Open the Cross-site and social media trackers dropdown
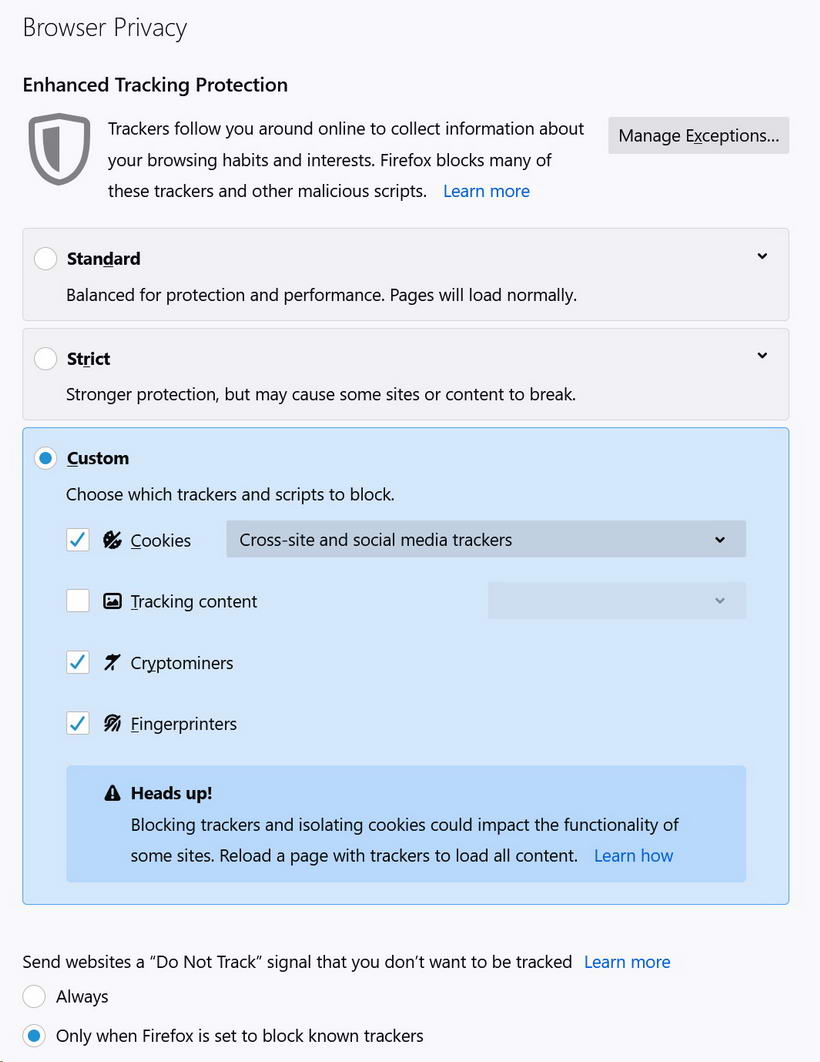Viewport: 820px width, 1062px height. click(486, 540)
